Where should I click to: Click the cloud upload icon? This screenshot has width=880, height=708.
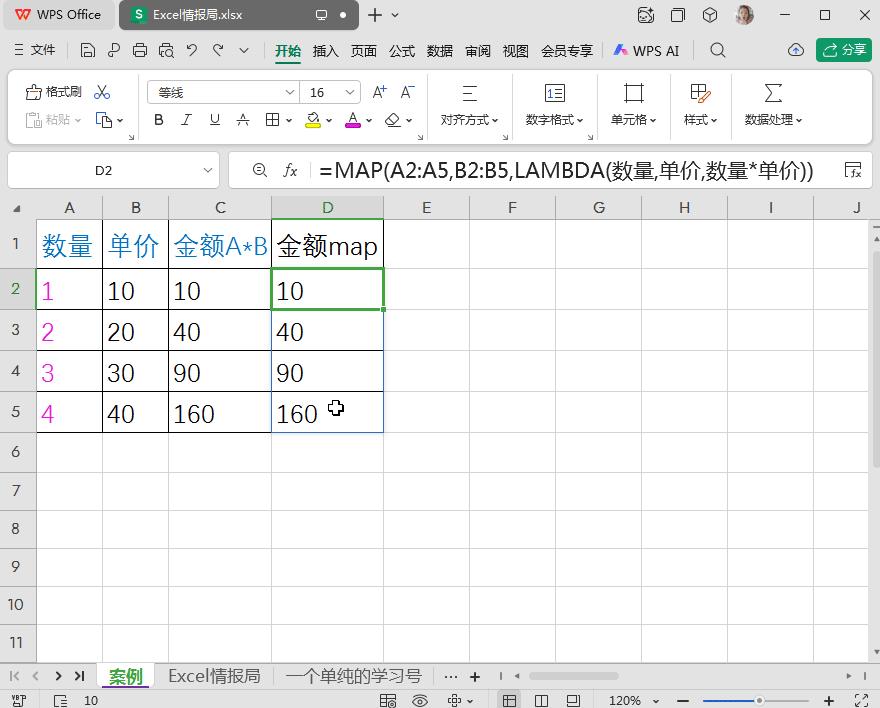click(x=796, y=50)
